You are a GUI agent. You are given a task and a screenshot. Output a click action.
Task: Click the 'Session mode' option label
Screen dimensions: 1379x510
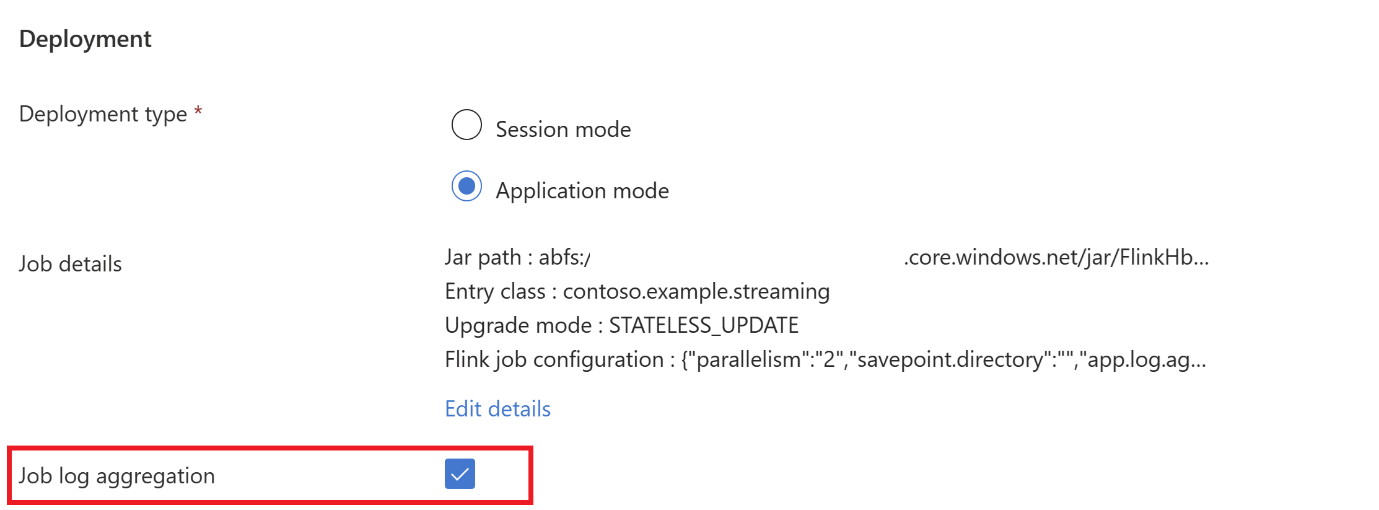[x=563, y=130]
